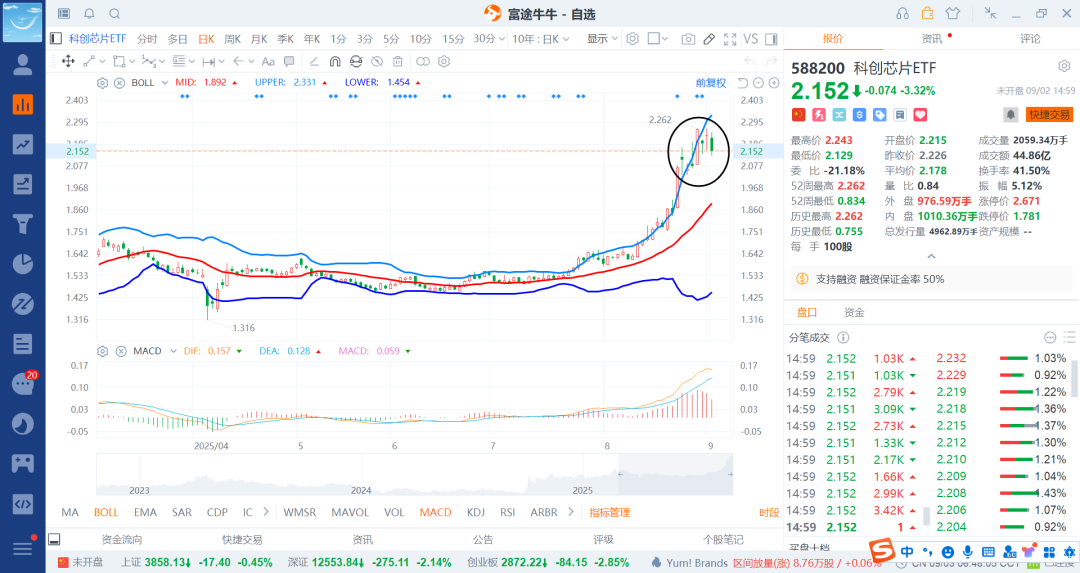Open the Sogou input method S icon
Screen dimensions: 1080x573
tap(882, 551)
